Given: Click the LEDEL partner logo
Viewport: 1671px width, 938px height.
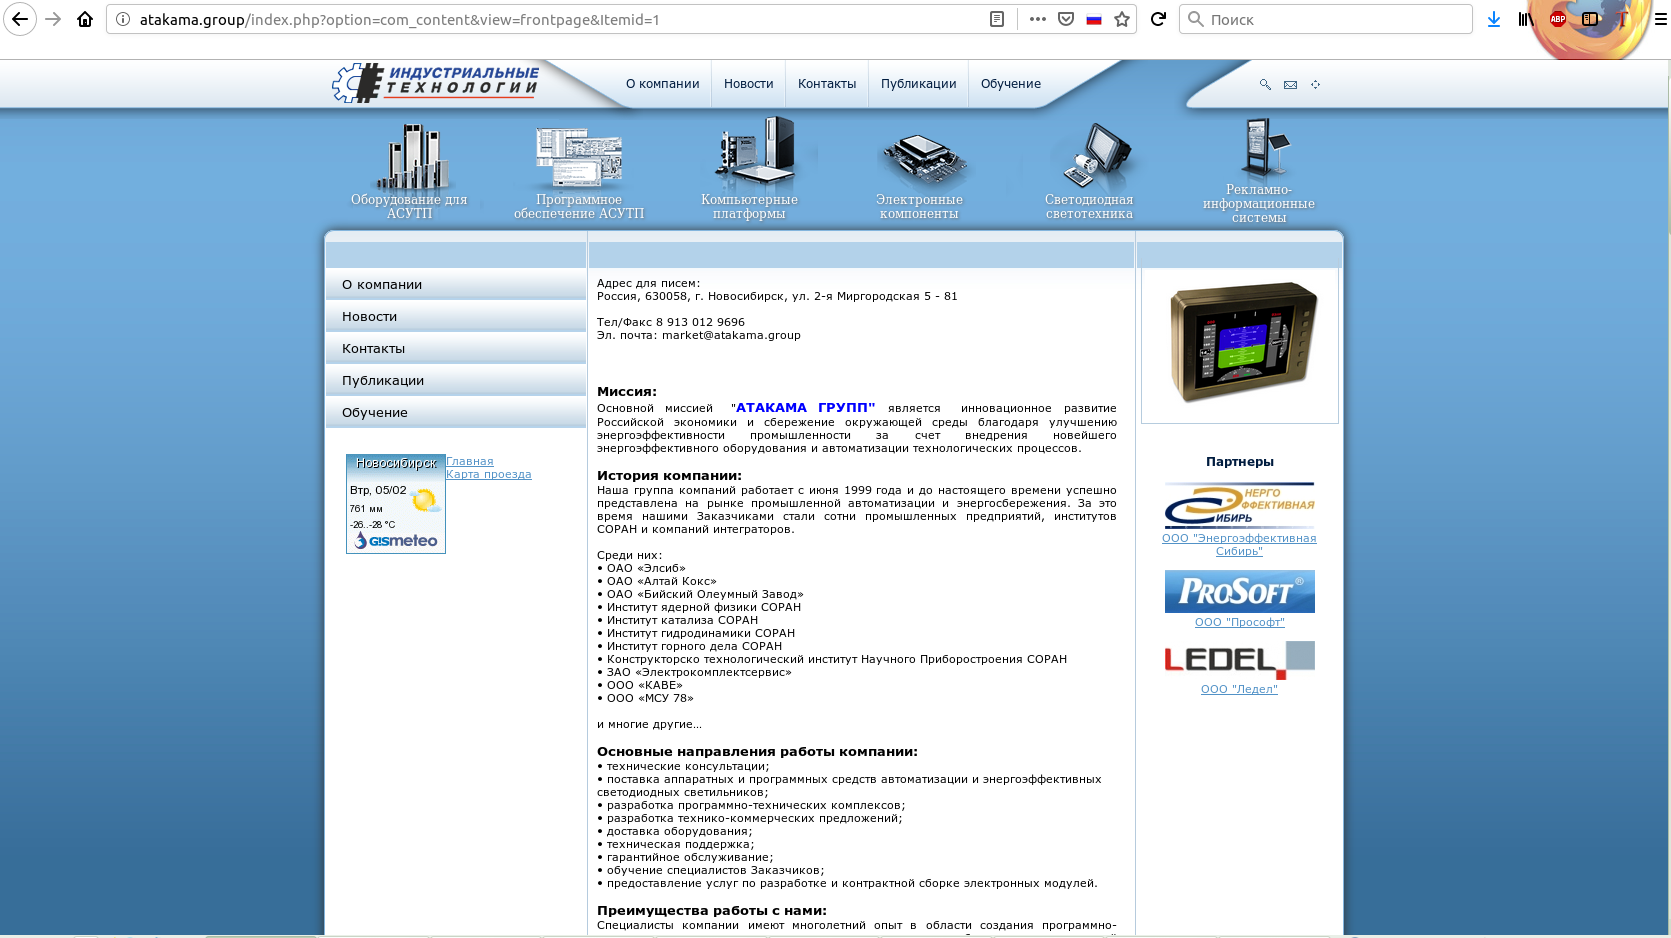Looking at the screenshot, I should point(1240,660).
